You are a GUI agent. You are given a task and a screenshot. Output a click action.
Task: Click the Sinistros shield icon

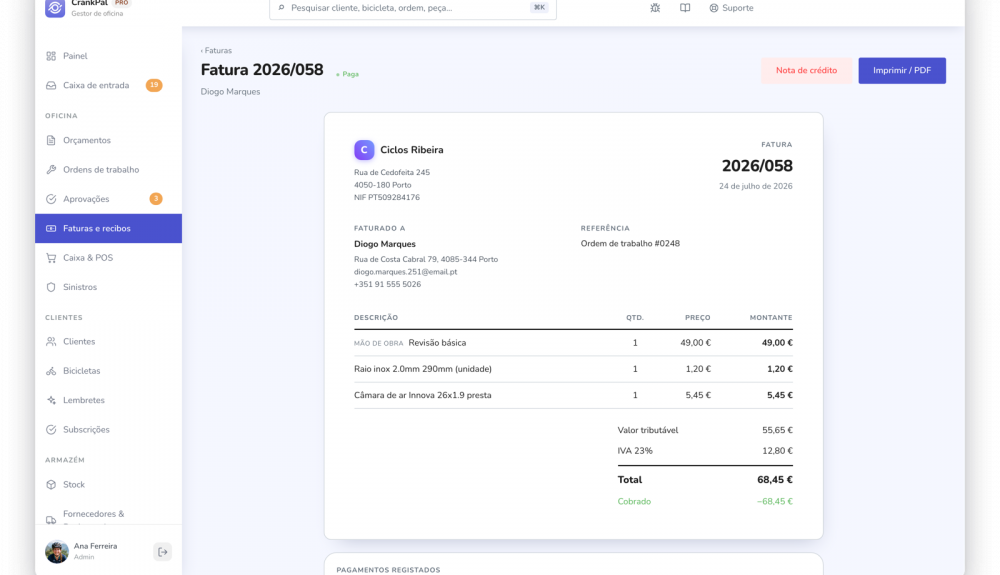[51, 287]
